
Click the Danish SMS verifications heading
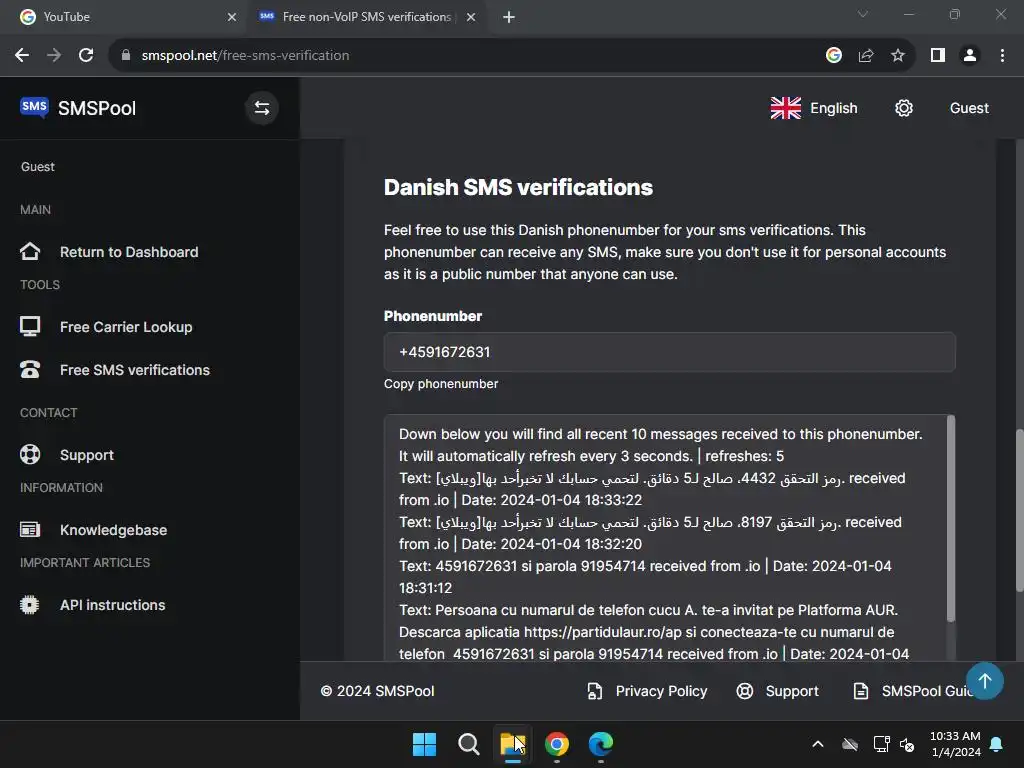[x=518, y=187]
